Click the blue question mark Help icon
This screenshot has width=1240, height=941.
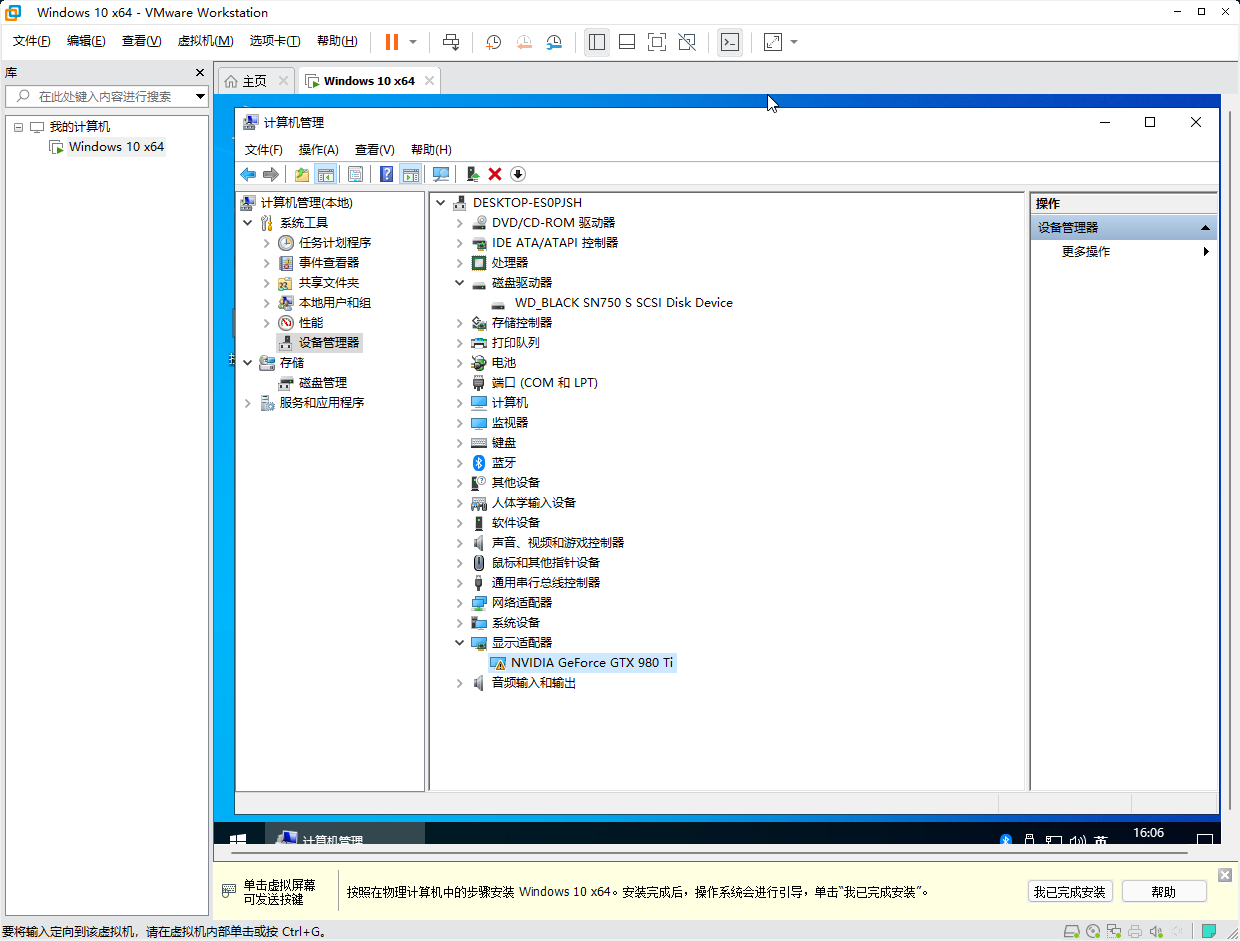386,174
